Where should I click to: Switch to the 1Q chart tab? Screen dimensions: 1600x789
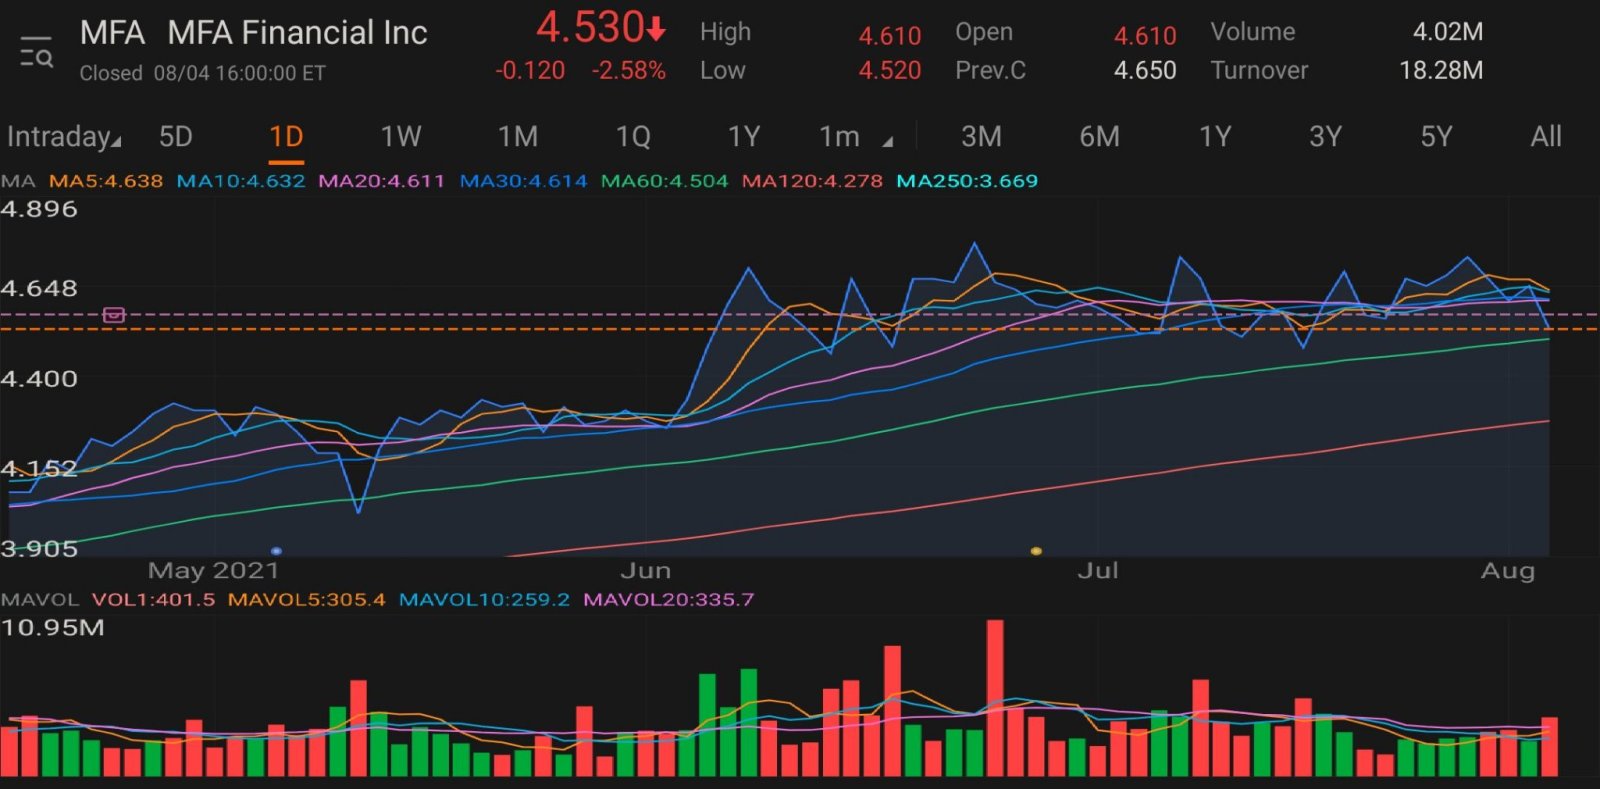click(x=633, y=136)
